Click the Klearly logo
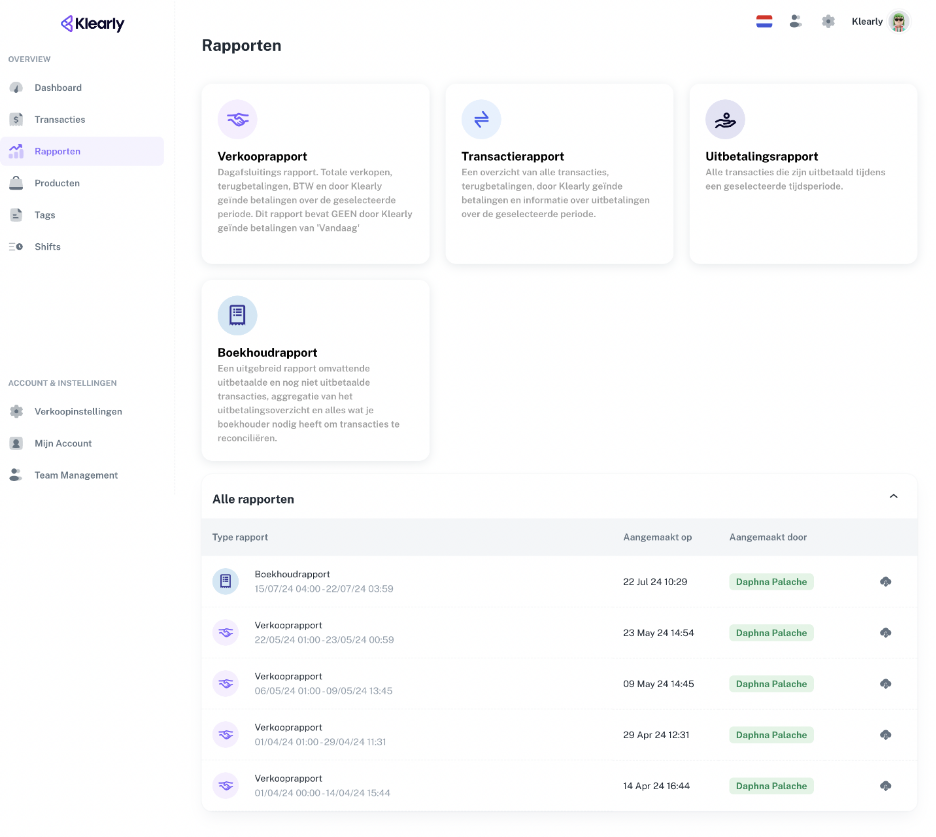 (x=92, y=24)
